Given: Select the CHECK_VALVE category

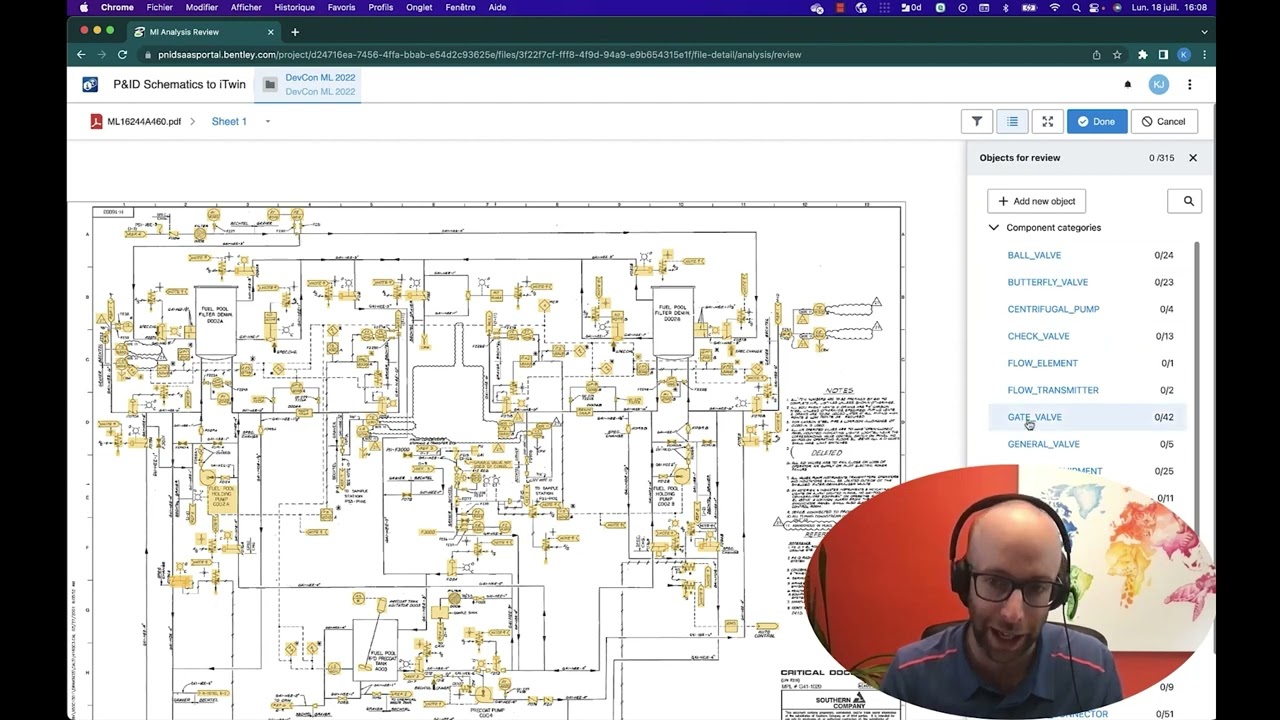Looking at the screenshot, I should (x=1038, y=336).
